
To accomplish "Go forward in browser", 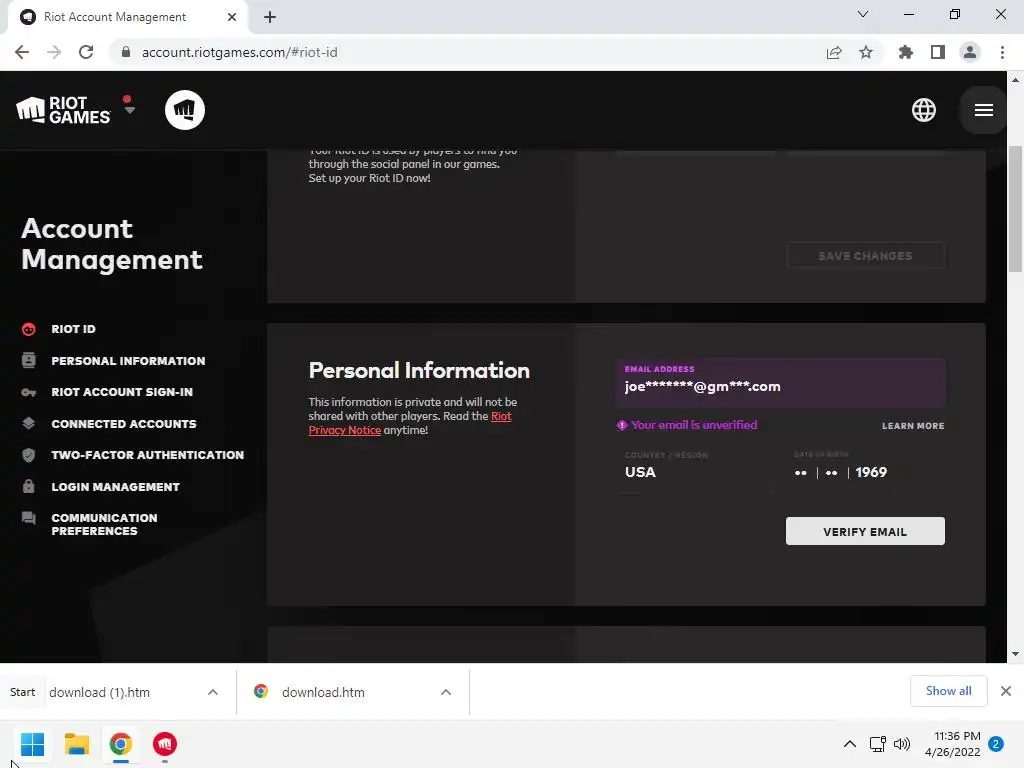I will pos(54,52).
